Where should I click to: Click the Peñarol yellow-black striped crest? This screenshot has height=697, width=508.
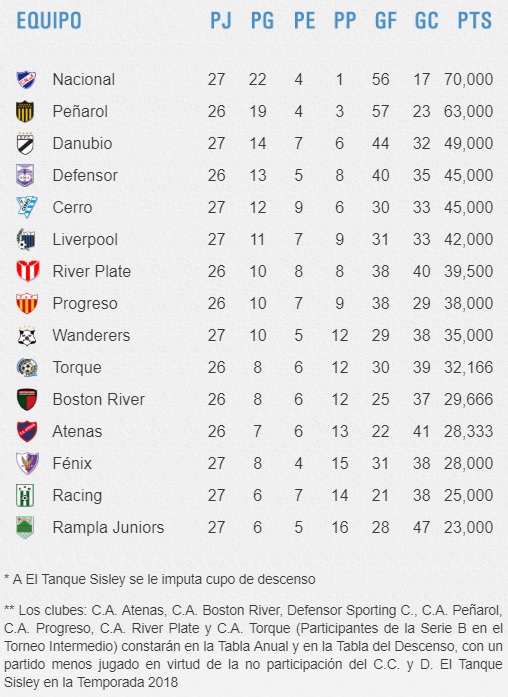point(25,112)
